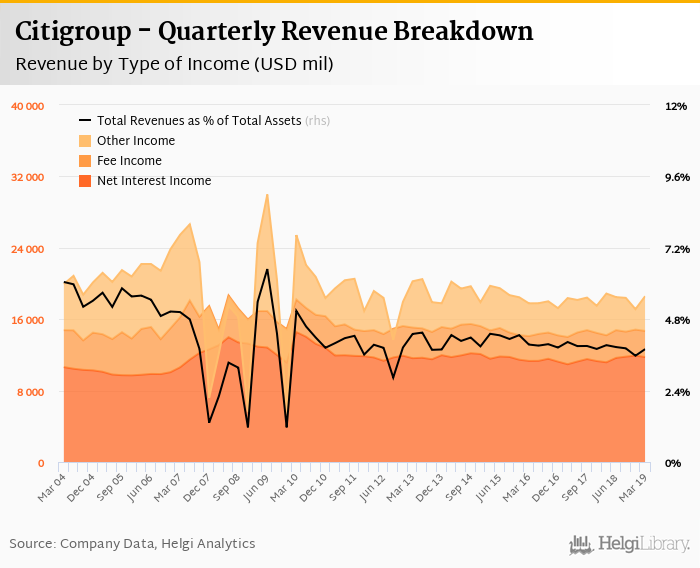Click the 'Source: Company Data, Helgi Analytics' text
Viewport: 700px width, 568px height.
pos(132,543)
